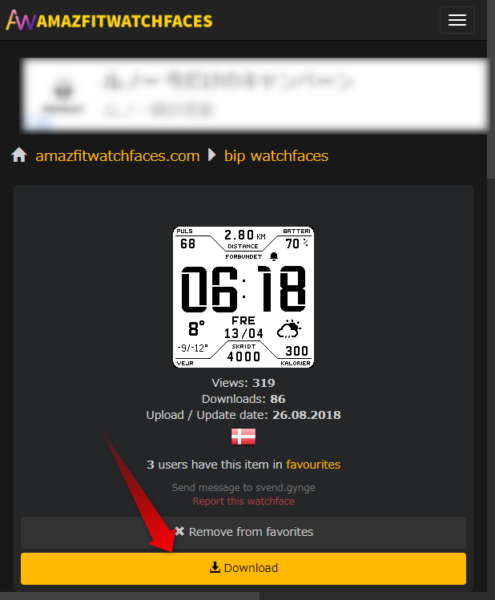This screenshot has height=600, width=495.
Task: Click the blurred advertisement banner
Action: [254, 94]
